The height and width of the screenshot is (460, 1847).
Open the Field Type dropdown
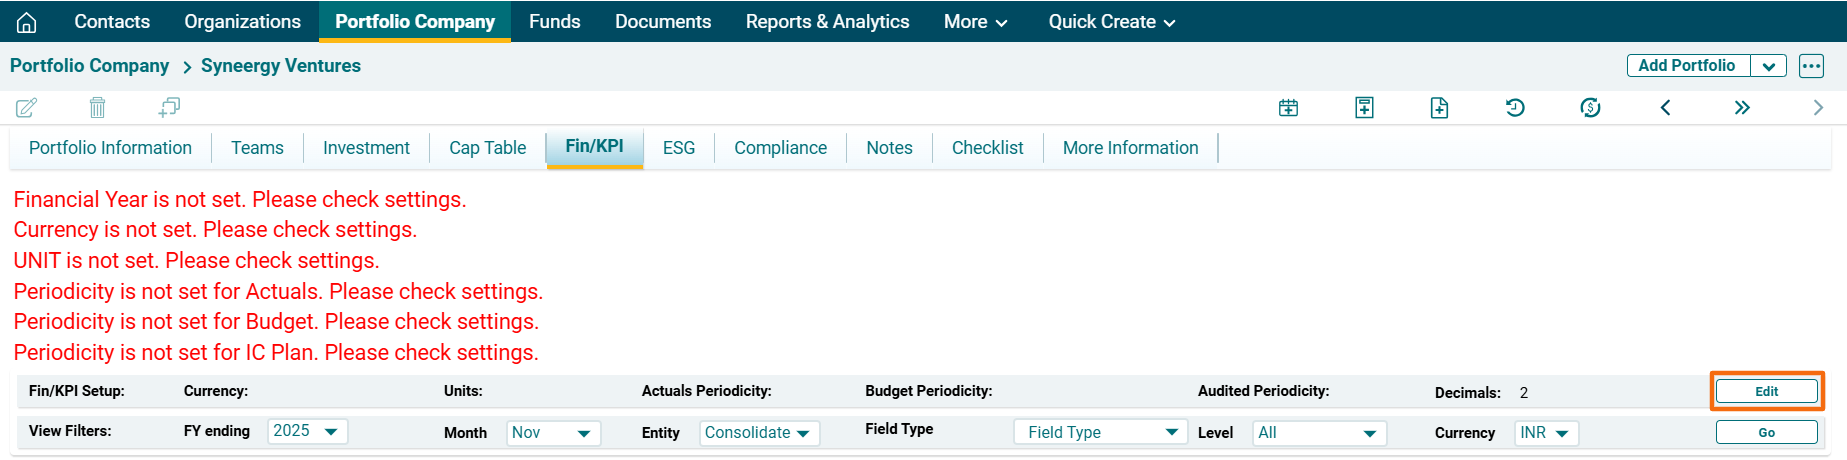(1100, 432)
